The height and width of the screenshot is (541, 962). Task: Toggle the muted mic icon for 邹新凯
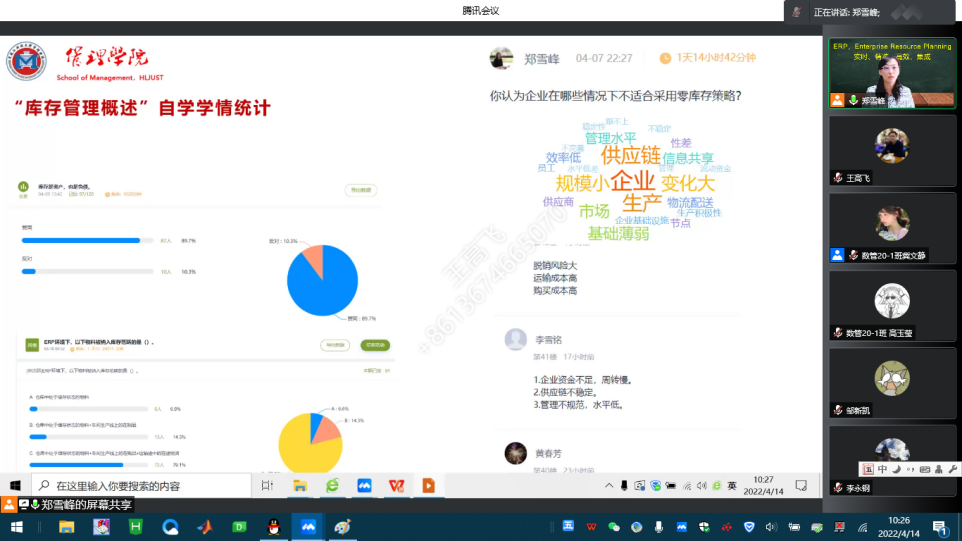point(837,409)
